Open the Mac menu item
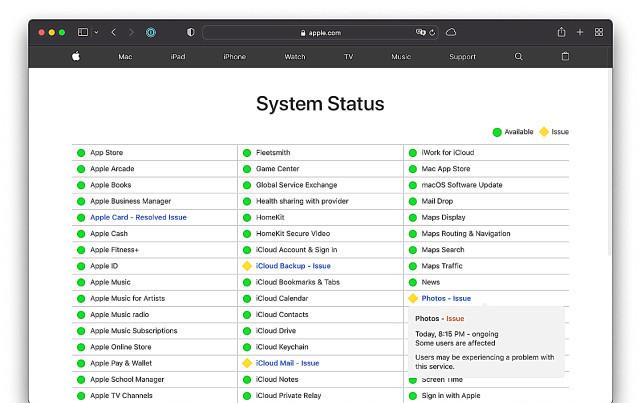 click(x=125, y=57)
